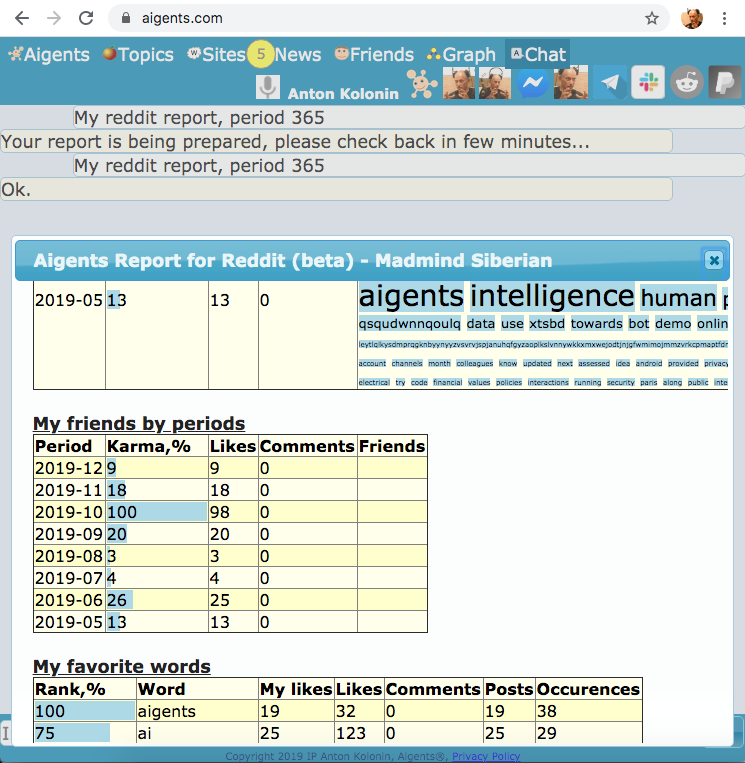Click the word 'human' in the tag cloud
The height and width of the screenshot is (763, 745).
point(678,298)
